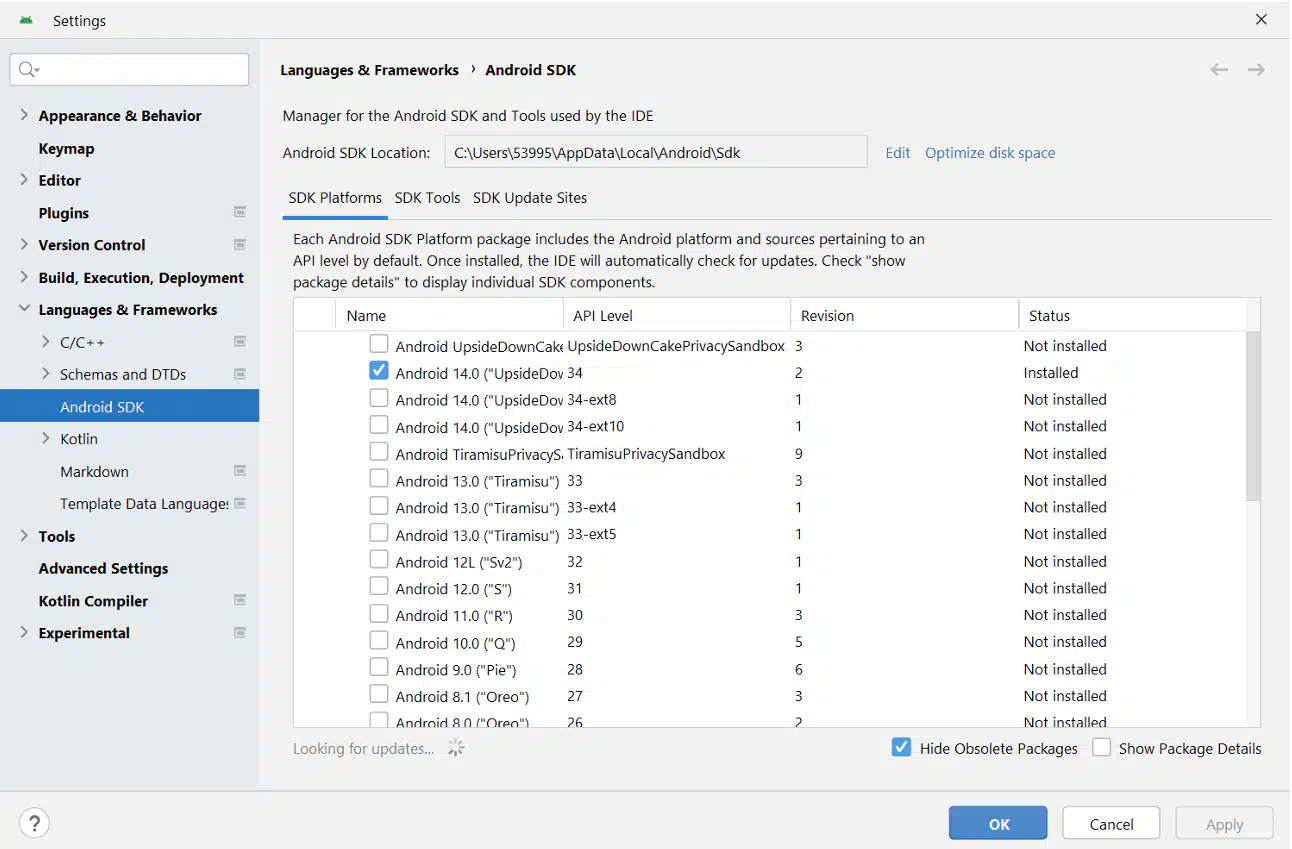Check the Android 13.0 API 33 checkbox

pyautogui.click(x=379, y=479)
